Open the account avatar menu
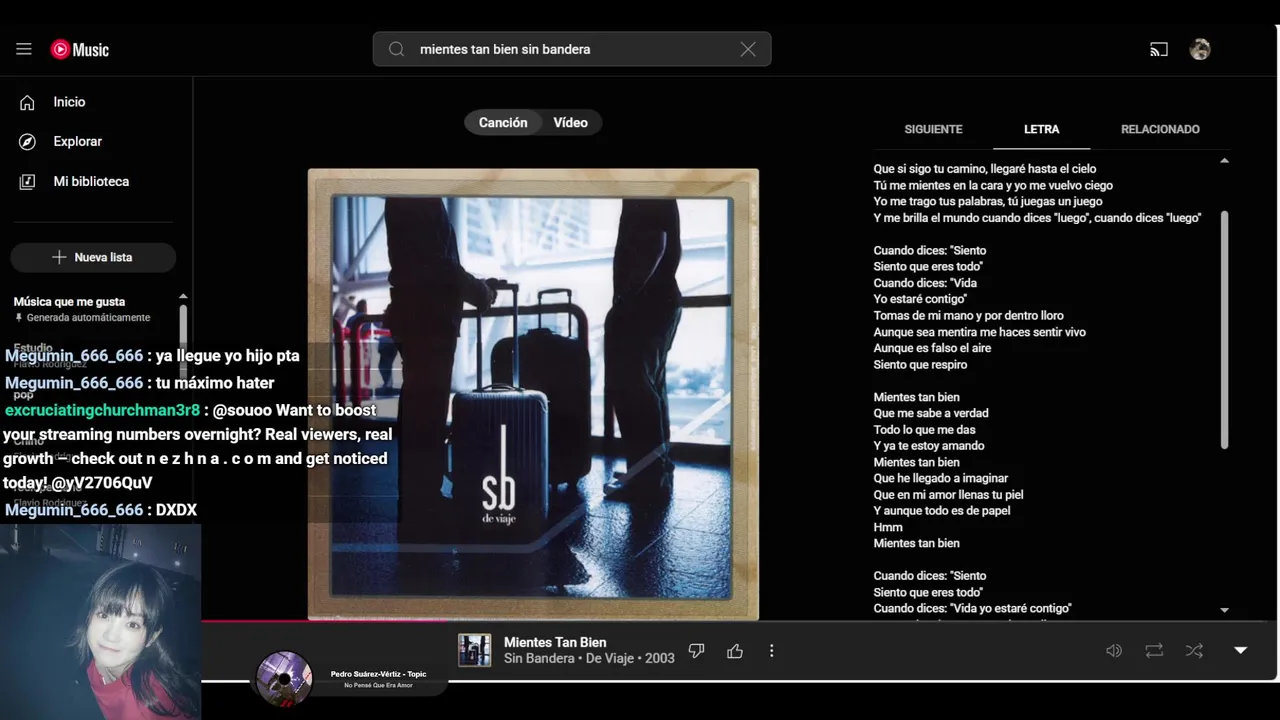The image size is (1280, 720). [x=1200, y=49]
